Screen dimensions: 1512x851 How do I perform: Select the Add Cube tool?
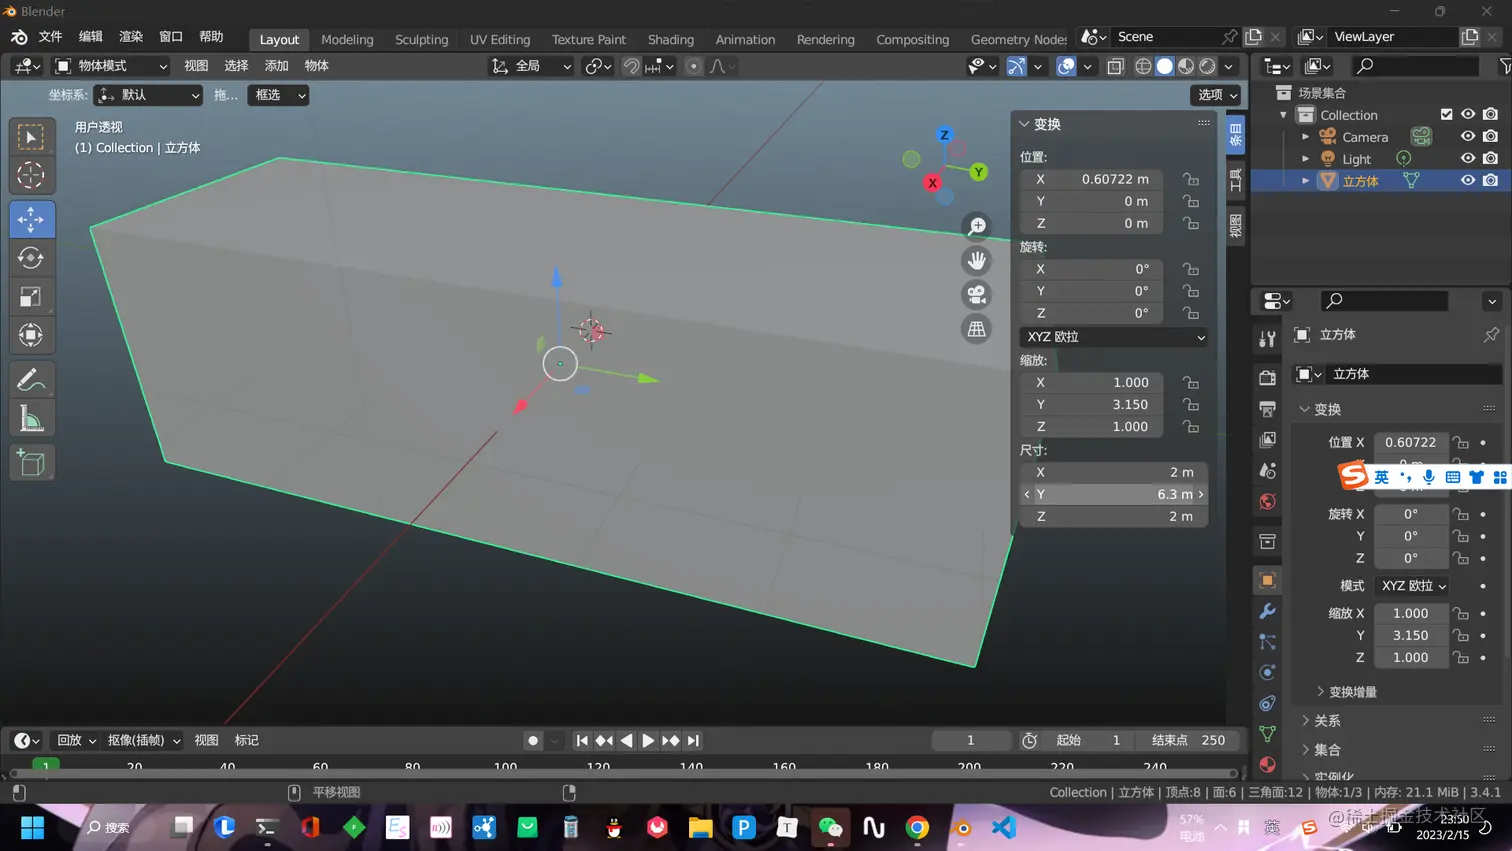(31, 463)
